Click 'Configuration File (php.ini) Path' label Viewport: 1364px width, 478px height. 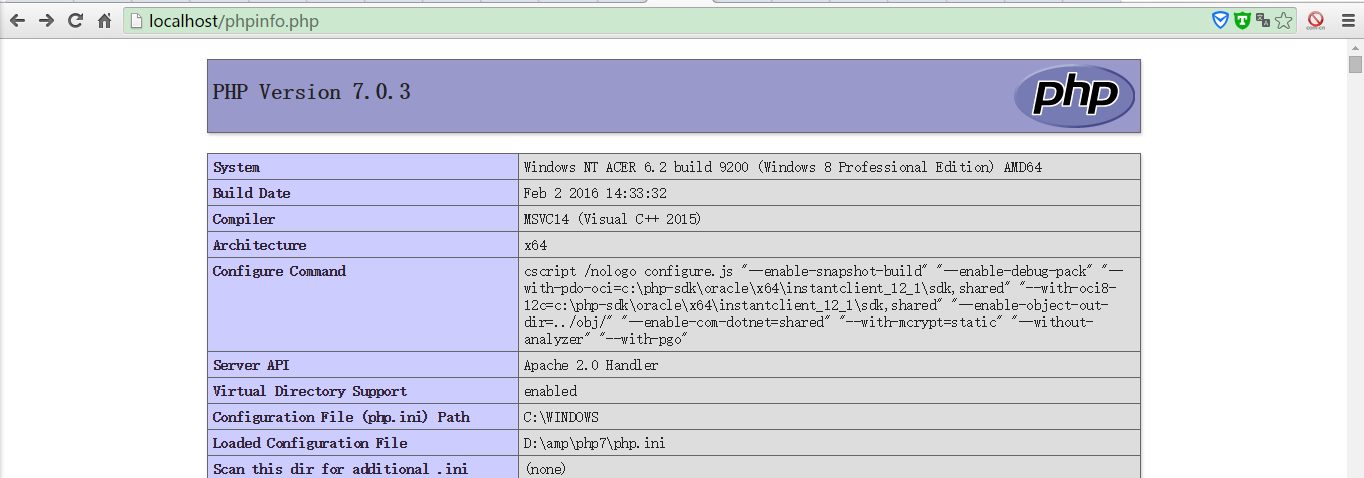click(341, 417)
